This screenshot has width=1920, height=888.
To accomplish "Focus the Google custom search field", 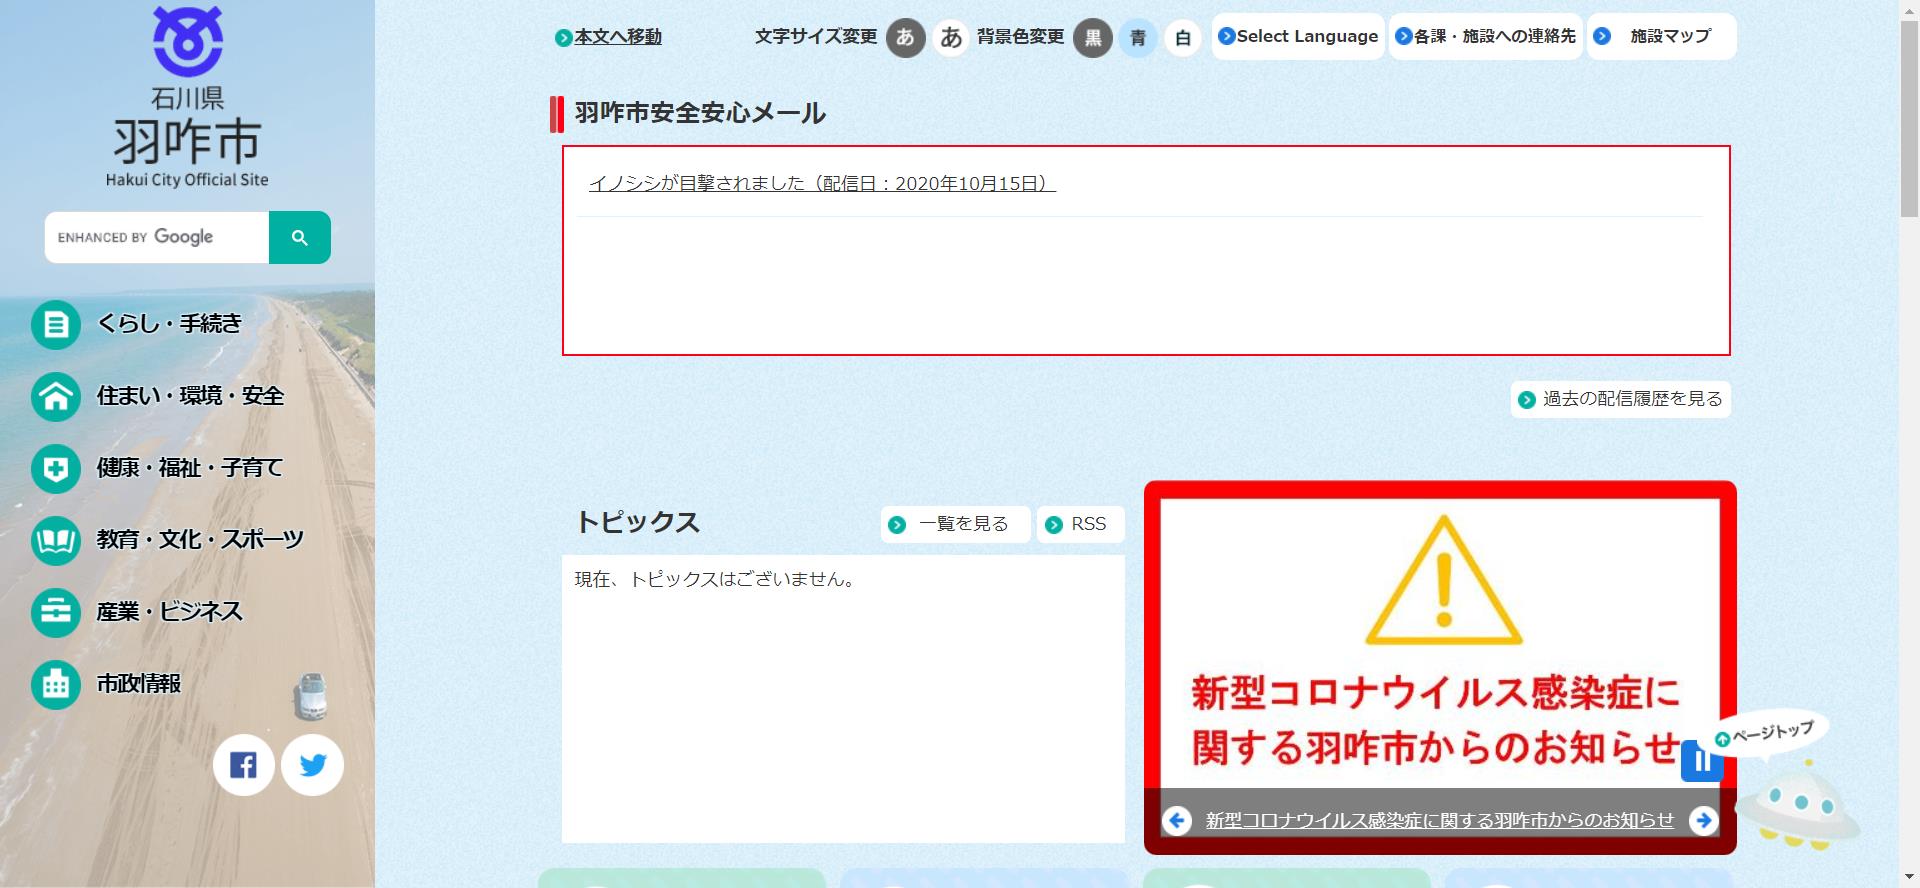I will tap(157, 237).
